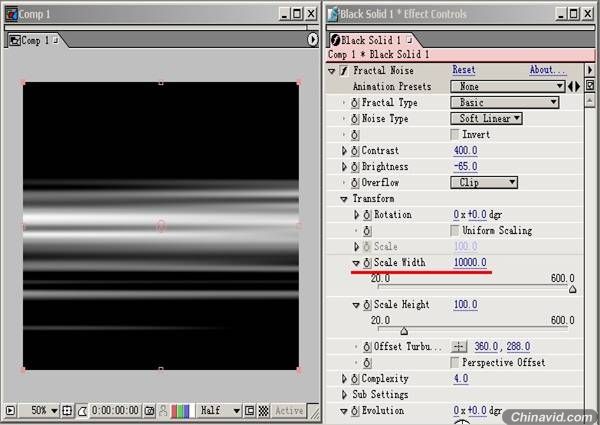600x425 pixels.
Task: Toggle stopwatch for Evolution
Action: point(355,411)
